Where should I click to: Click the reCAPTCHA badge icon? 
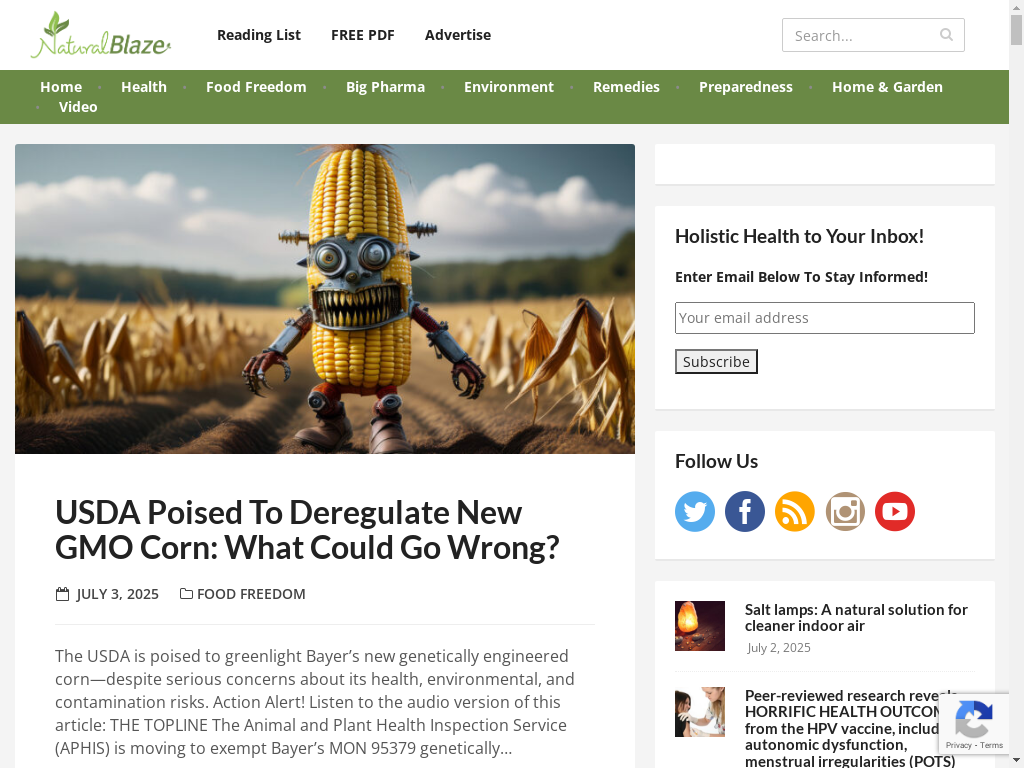click(974, 718)
